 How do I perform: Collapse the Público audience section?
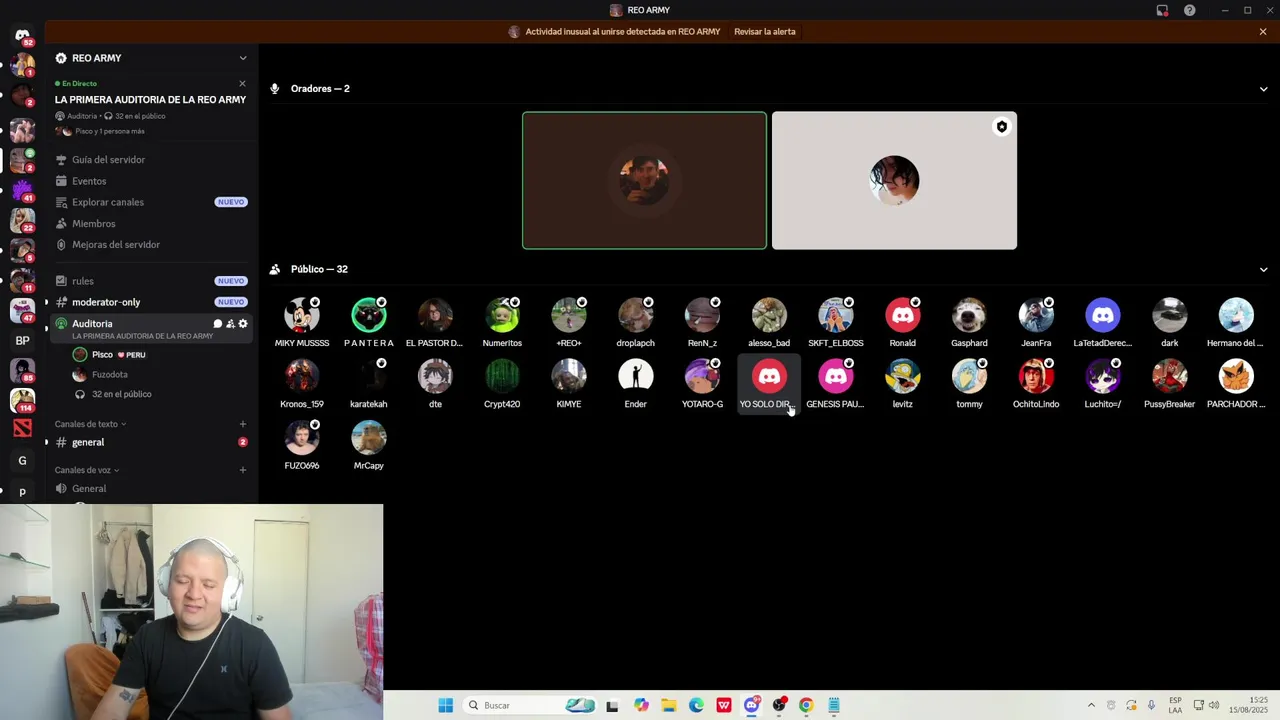1263,269
